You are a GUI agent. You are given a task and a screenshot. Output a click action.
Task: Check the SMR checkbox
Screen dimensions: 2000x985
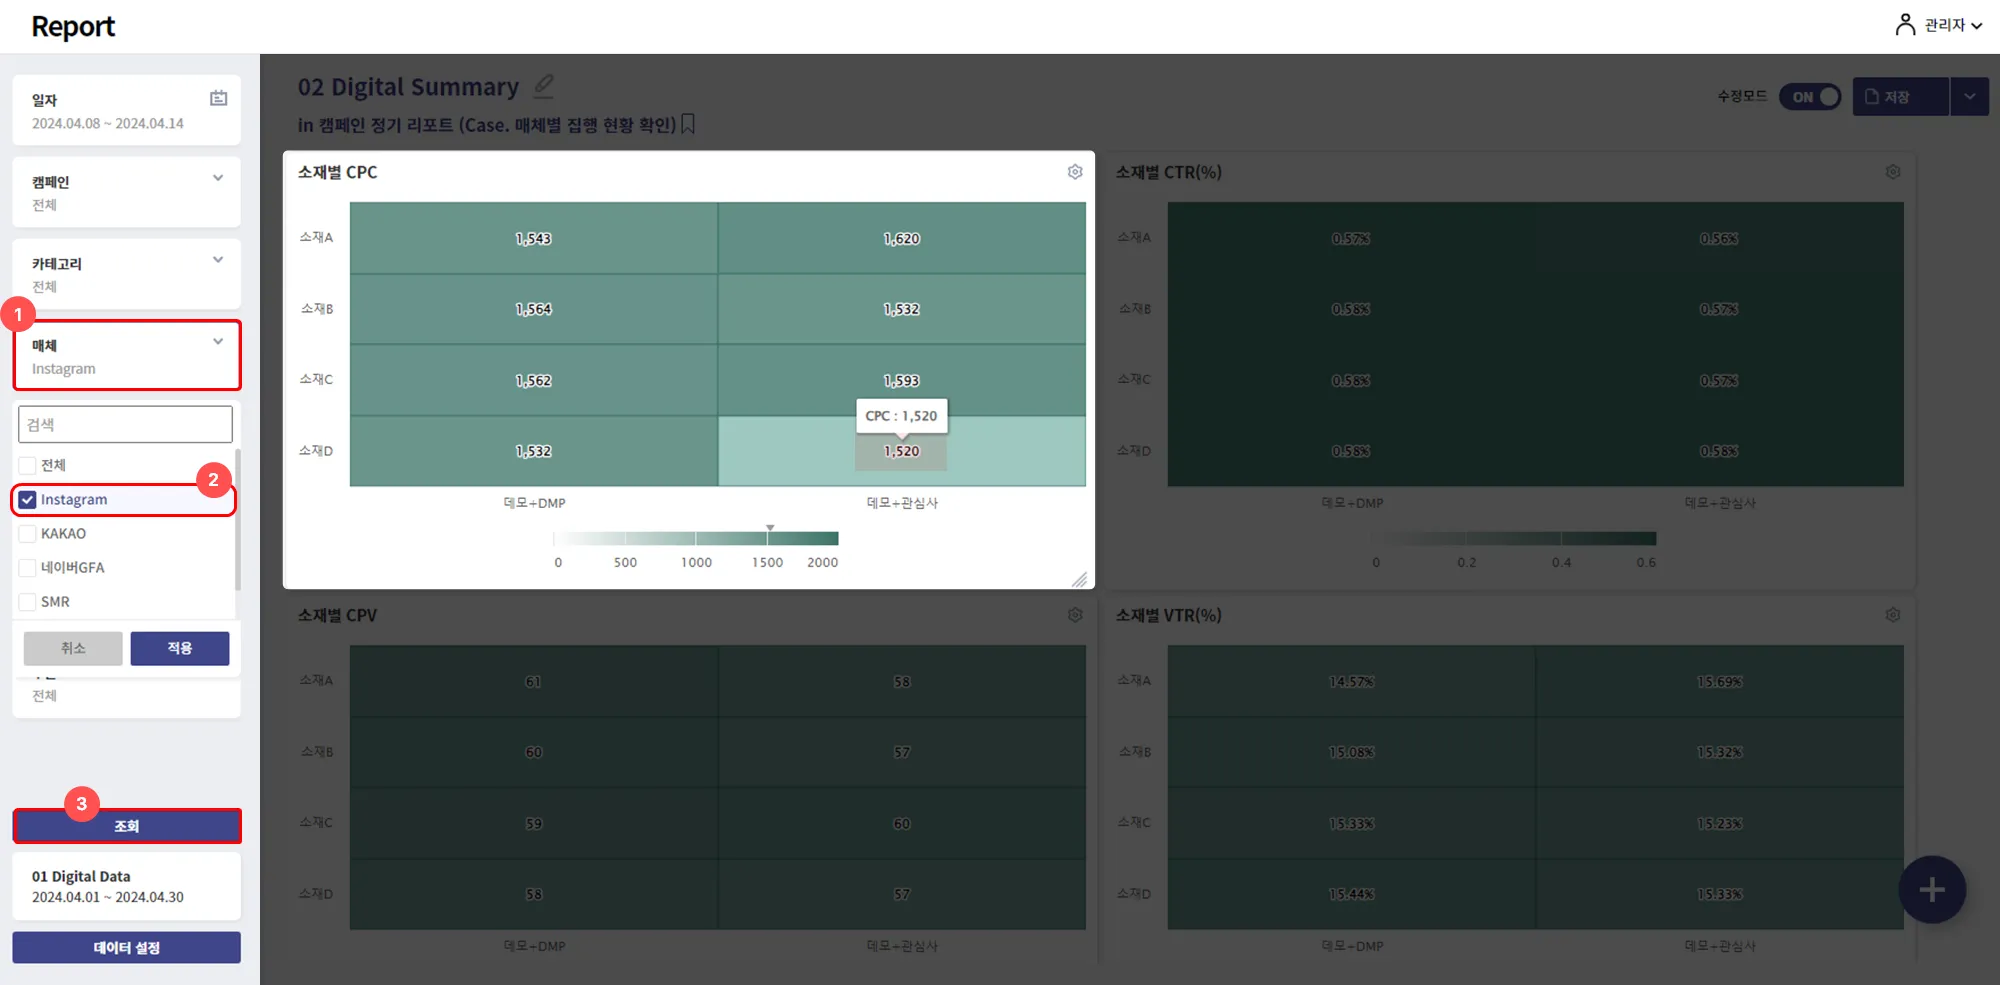coord(28,601)
